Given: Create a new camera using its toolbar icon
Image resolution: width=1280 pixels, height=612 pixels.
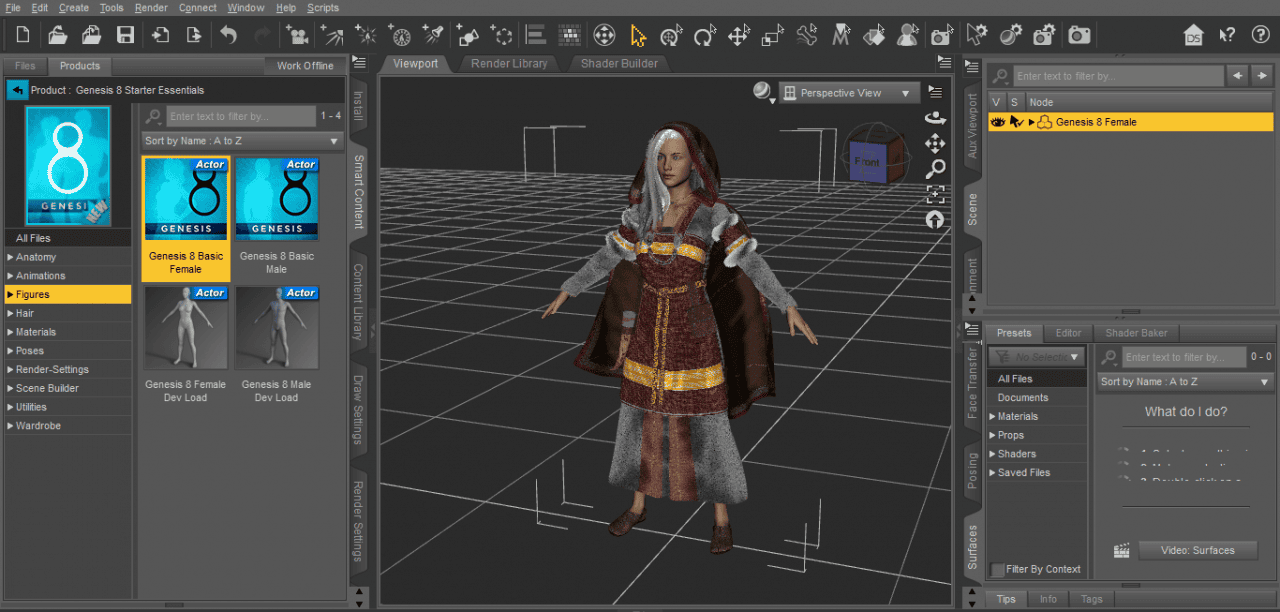Looking at the screenshot, I should coord(296,34).
